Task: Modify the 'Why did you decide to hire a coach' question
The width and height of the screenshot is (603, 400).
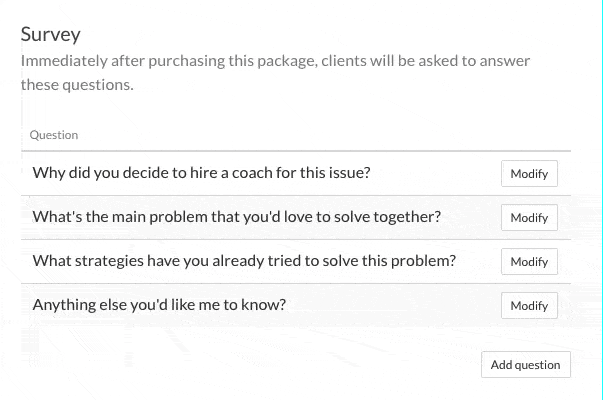Action: pyautogui.click(x=529, y=173)
